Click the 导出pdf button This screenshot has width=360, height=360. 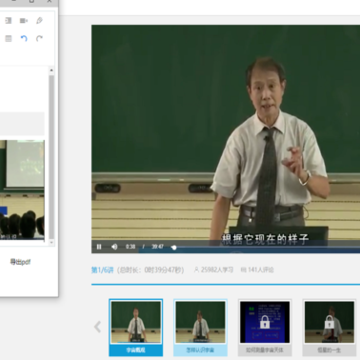pyautogui.click(x=20, y=262)
